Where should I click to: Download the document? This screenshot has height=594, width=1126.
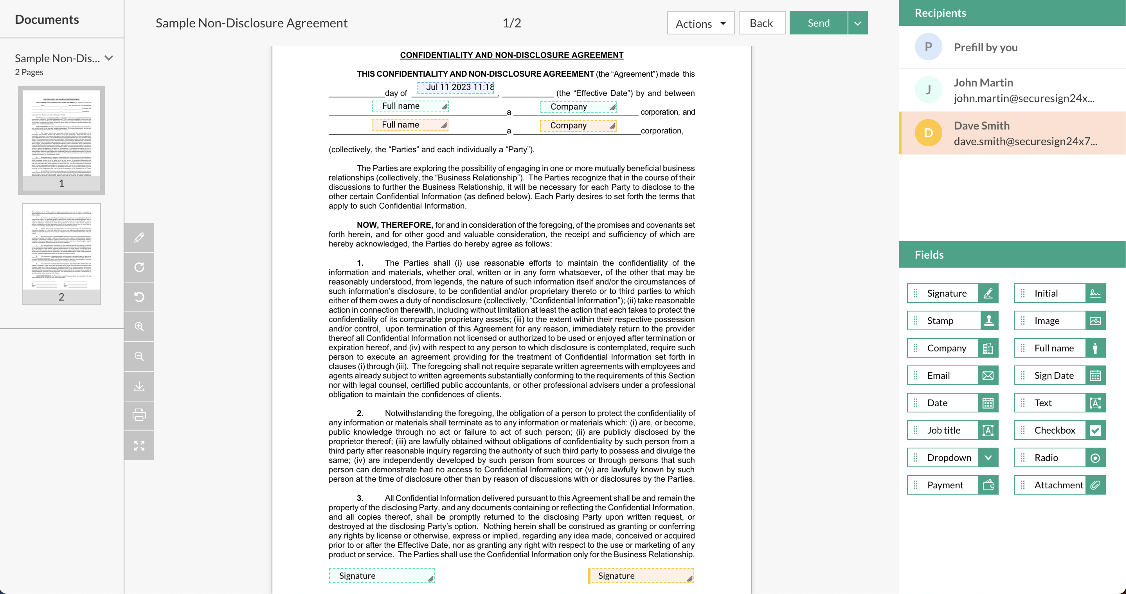pyautogui.click(x=139, y=386)
